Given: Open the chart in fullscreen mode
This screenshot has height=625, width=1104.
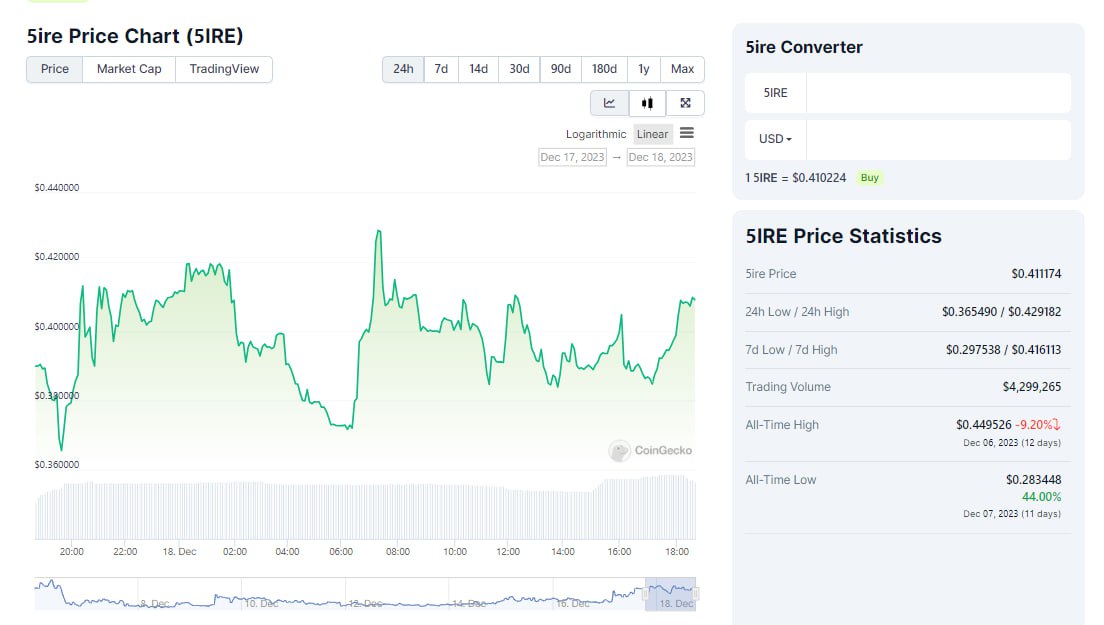Looking at the screenshot, I should coord(685,103).
